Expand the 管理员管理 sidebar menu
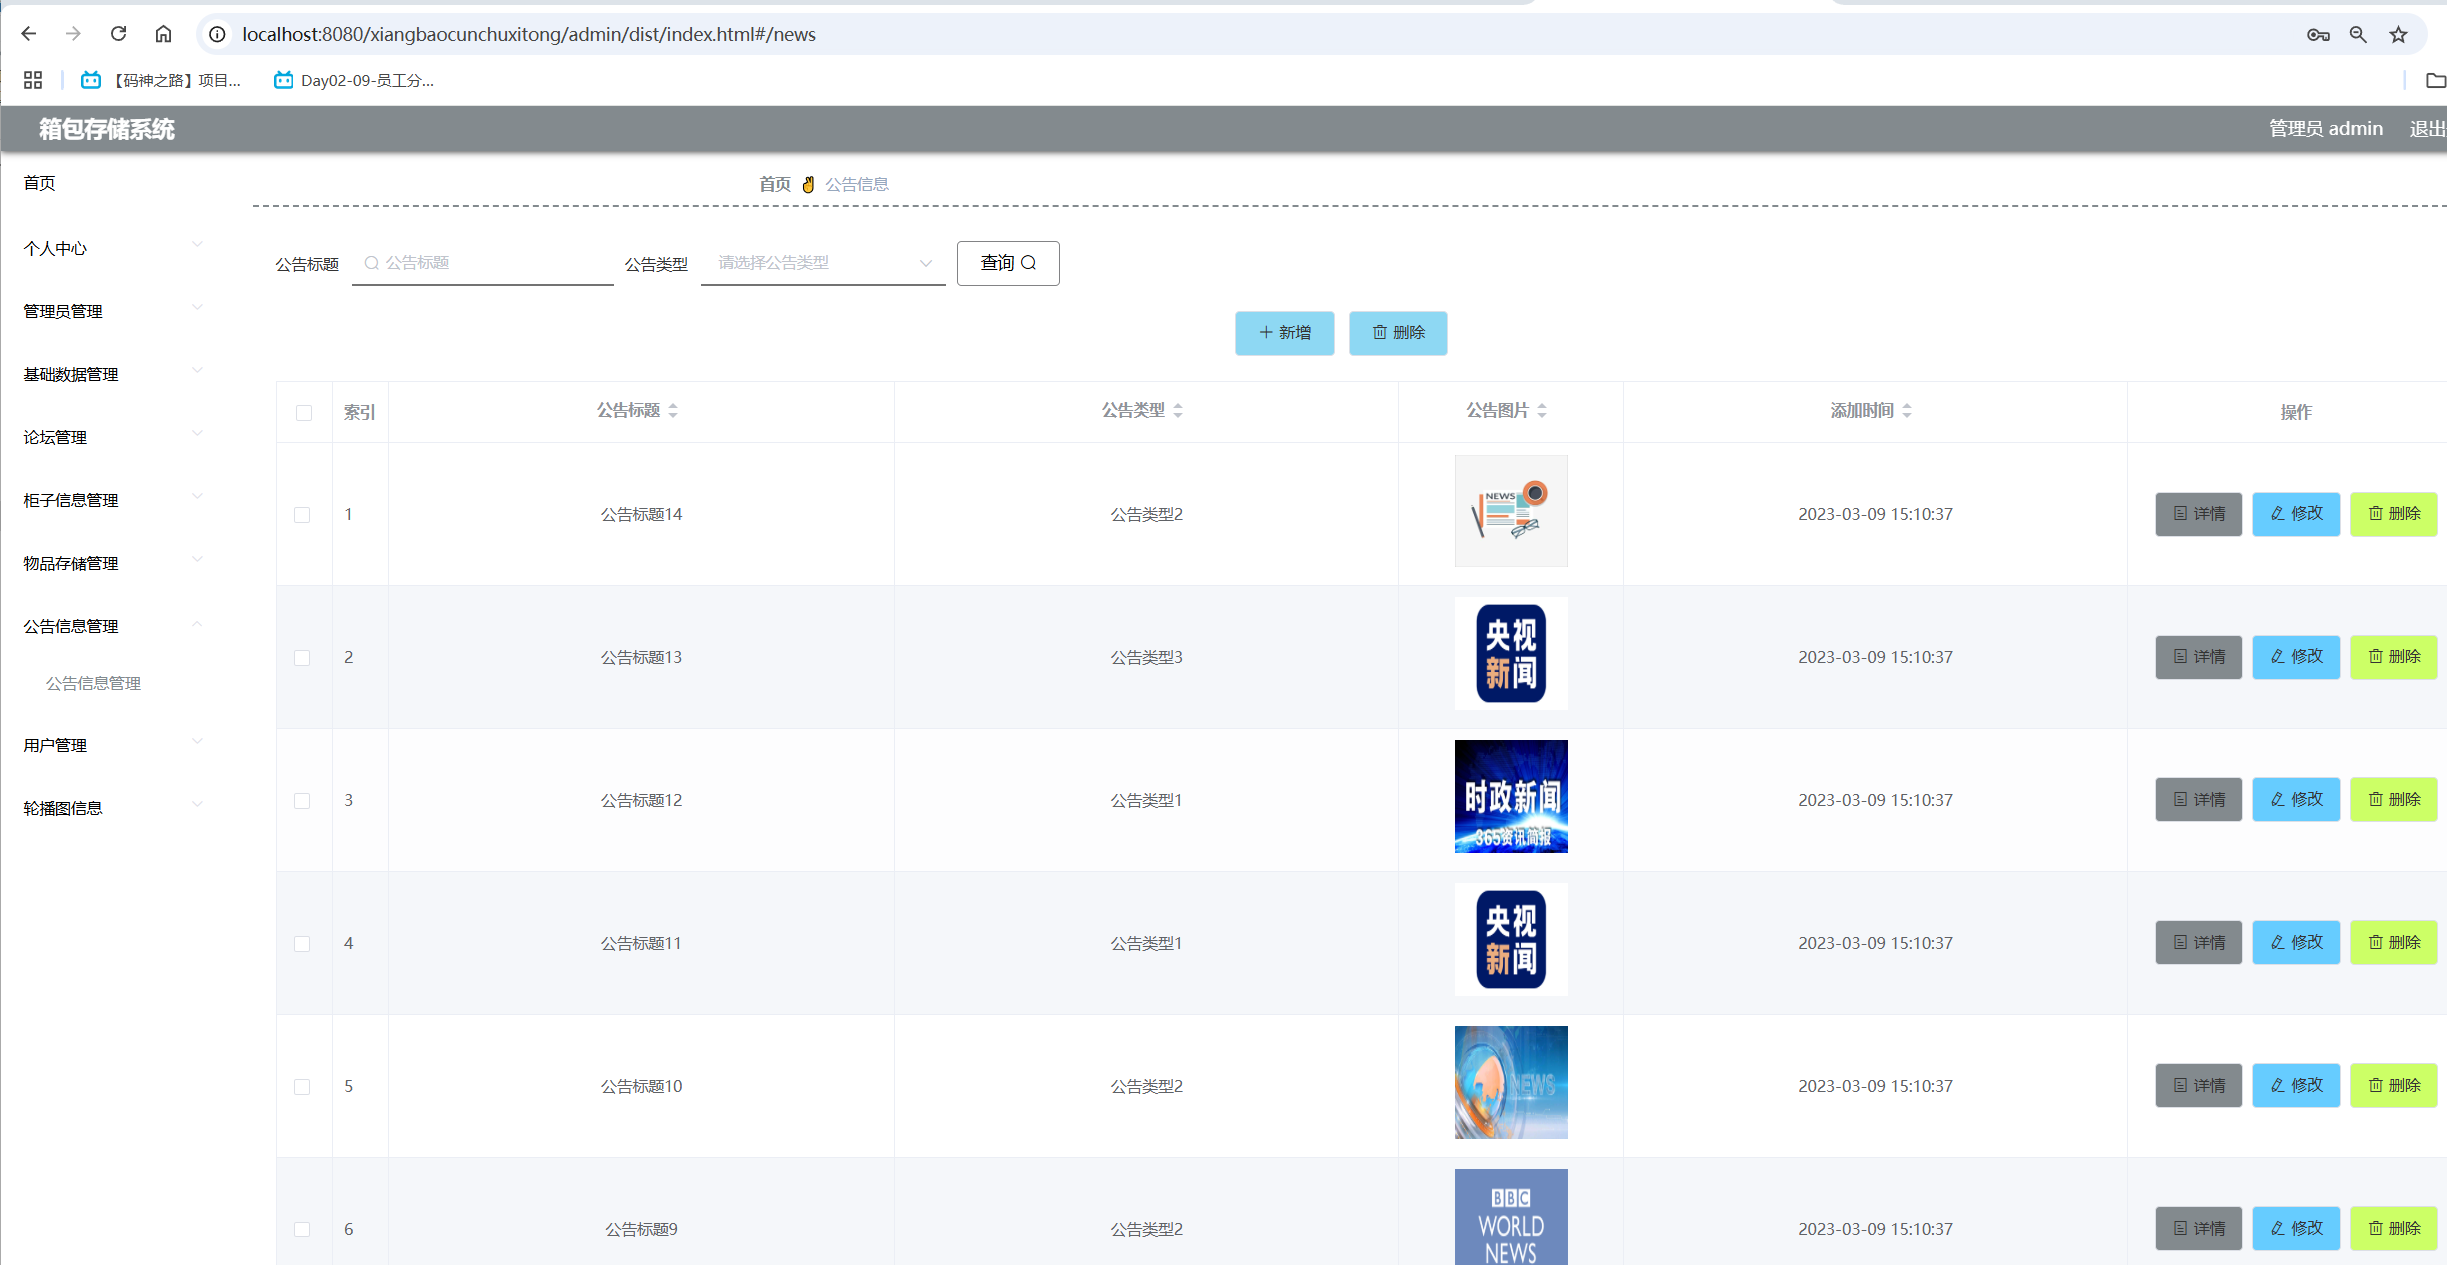This screenshot has width=2447, height=1265. (112, 311)
